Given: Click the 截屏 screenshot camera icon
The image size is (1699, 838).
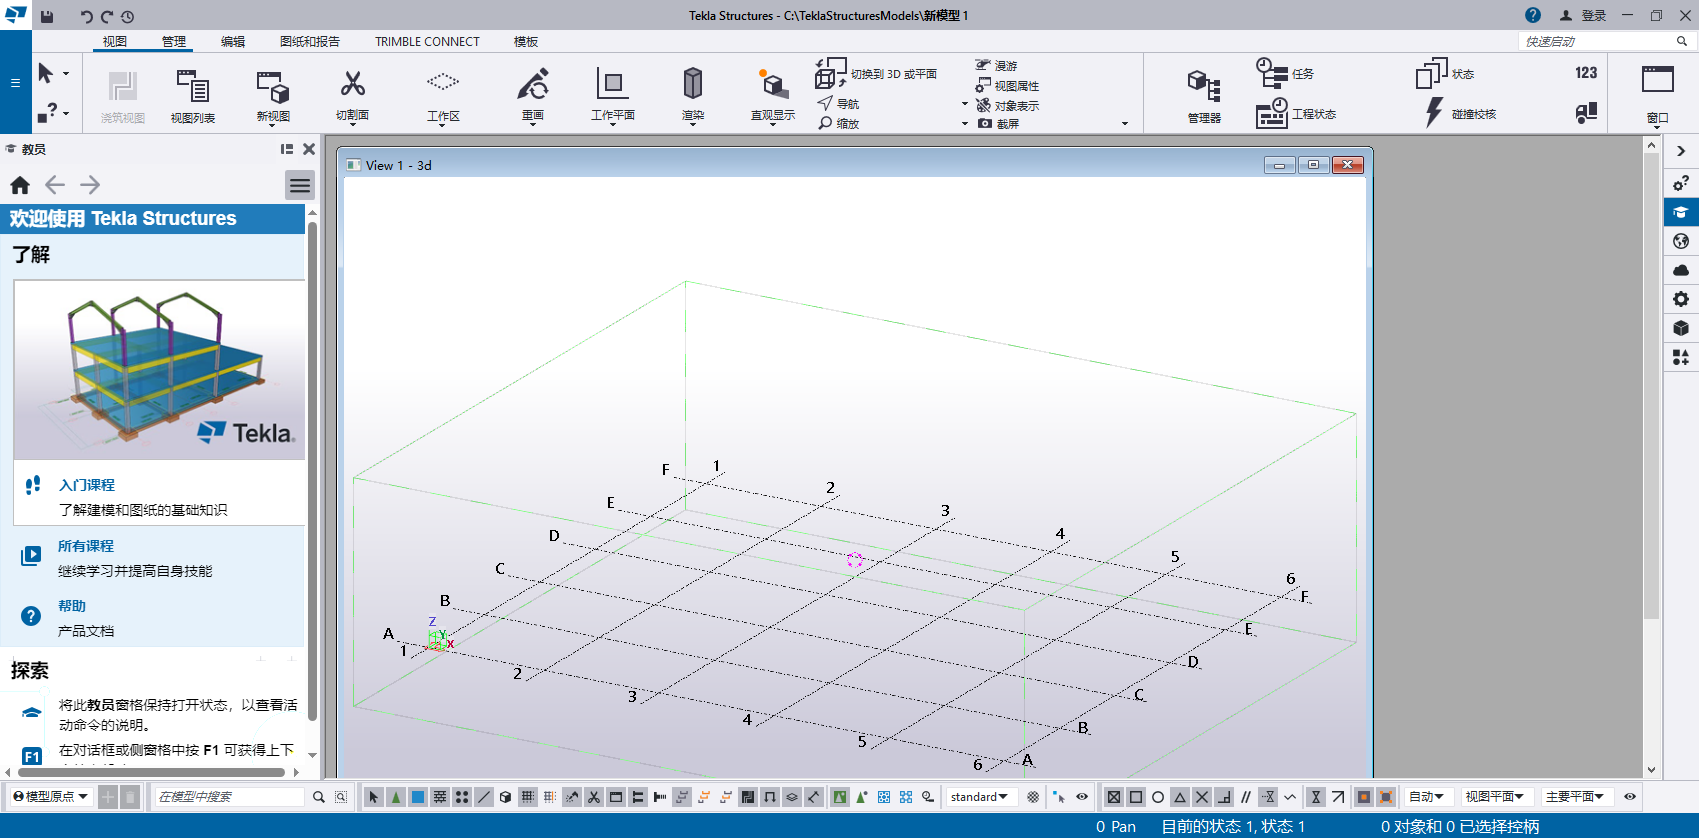Looking at the screenshot, I should [x=985, y=123].
